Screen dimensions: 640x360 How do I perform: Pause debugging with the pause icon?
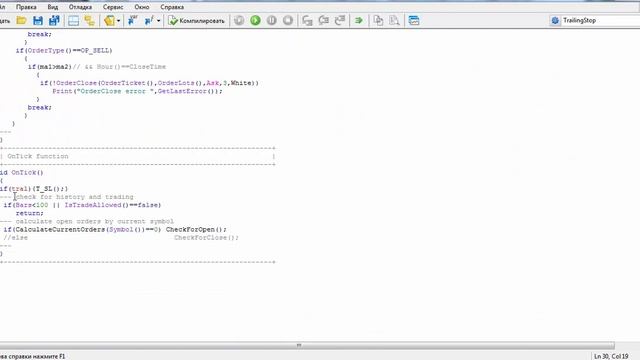[x=271, y=20]
